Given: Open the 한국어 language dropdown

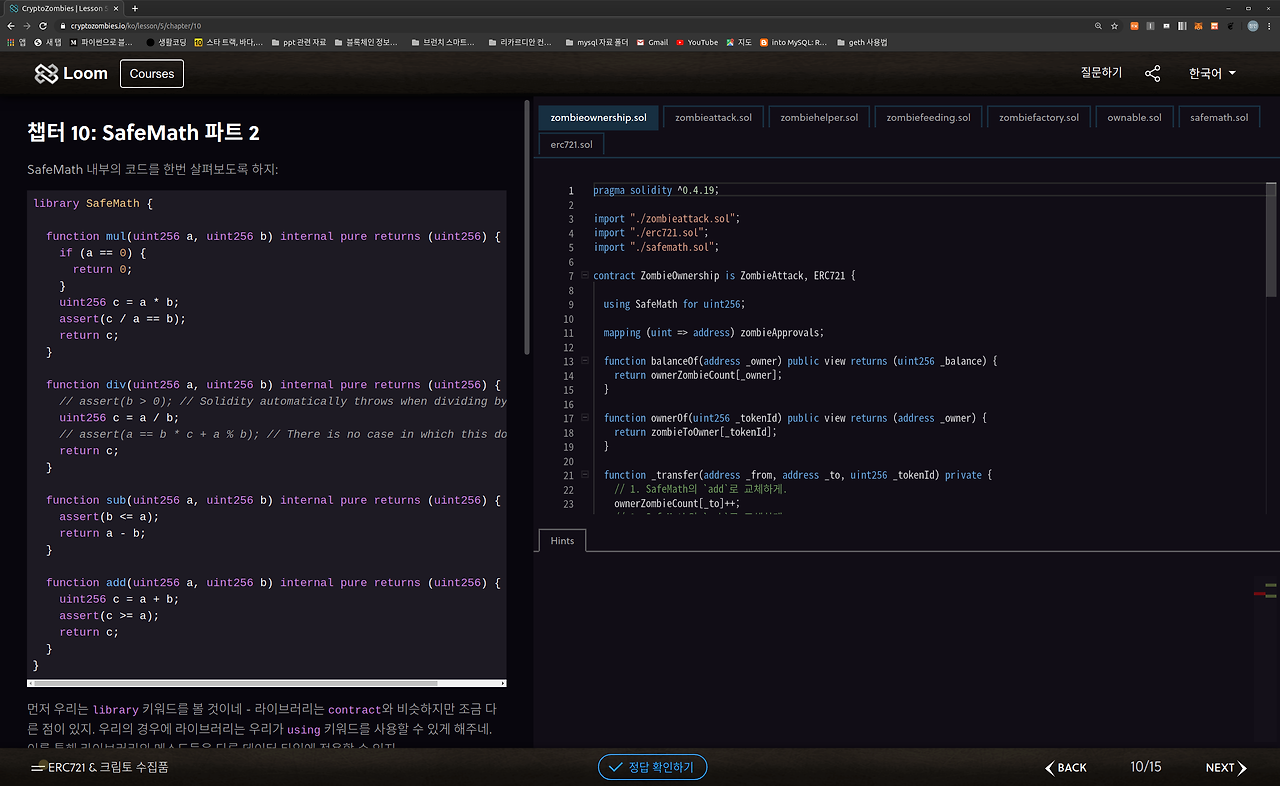Looking at the screenshot, I should 1212,74.
